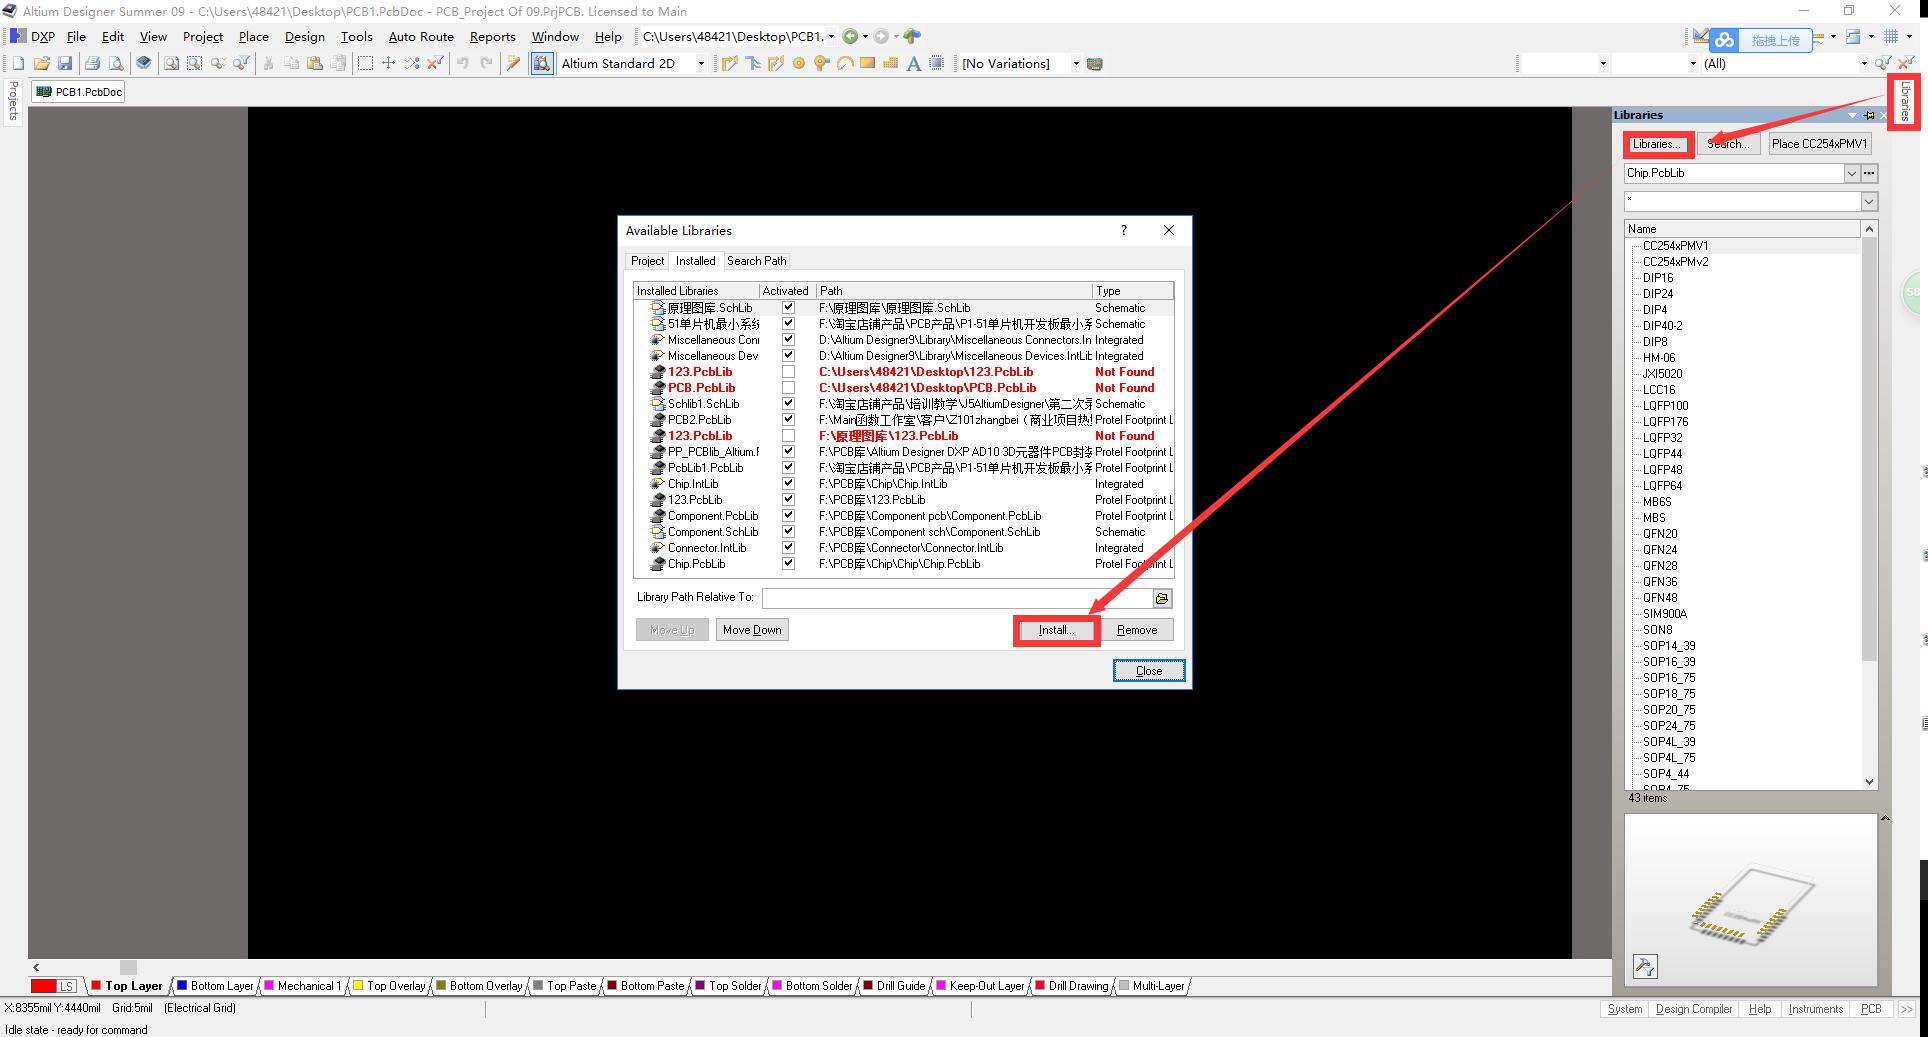Create a new document from toolbar
This screenshot has width=1928, height=1037.
(18, 63)
